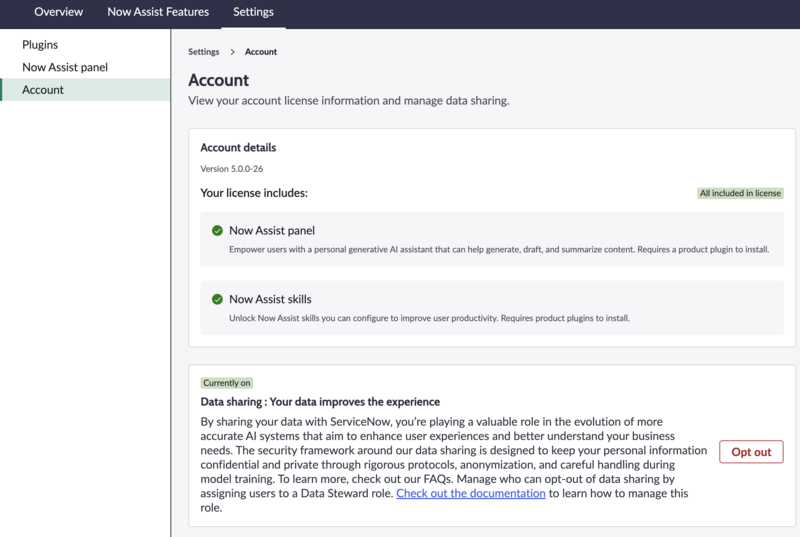
Task: Click the breadcrumb chevron separator
Action: point(232,52)
